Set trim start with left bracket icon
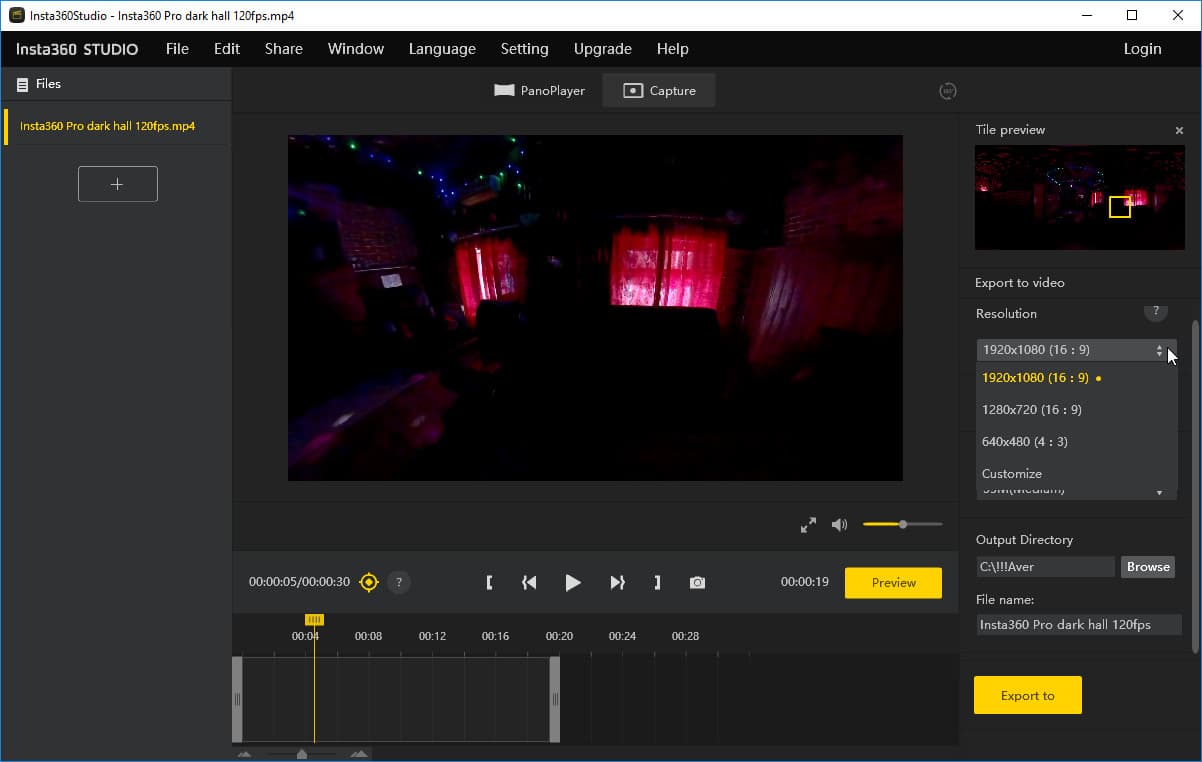 489,582
